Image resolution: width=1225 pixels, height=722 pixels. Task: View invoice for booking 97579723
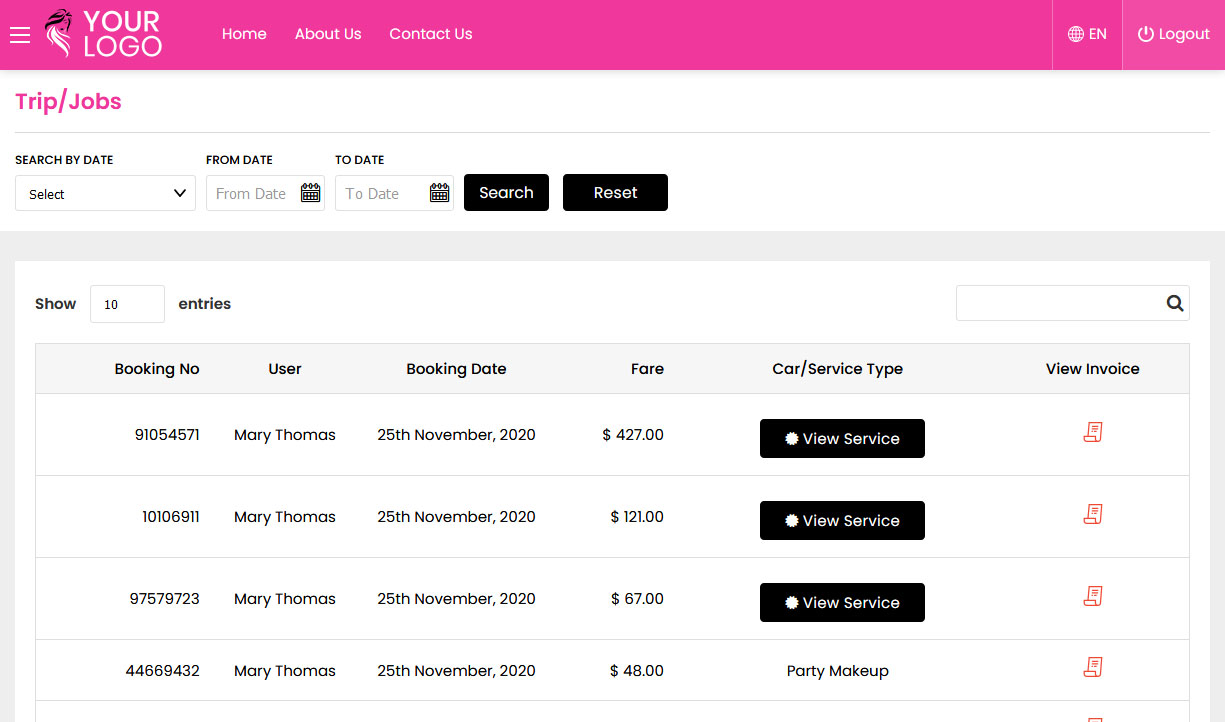point(1093,596)
